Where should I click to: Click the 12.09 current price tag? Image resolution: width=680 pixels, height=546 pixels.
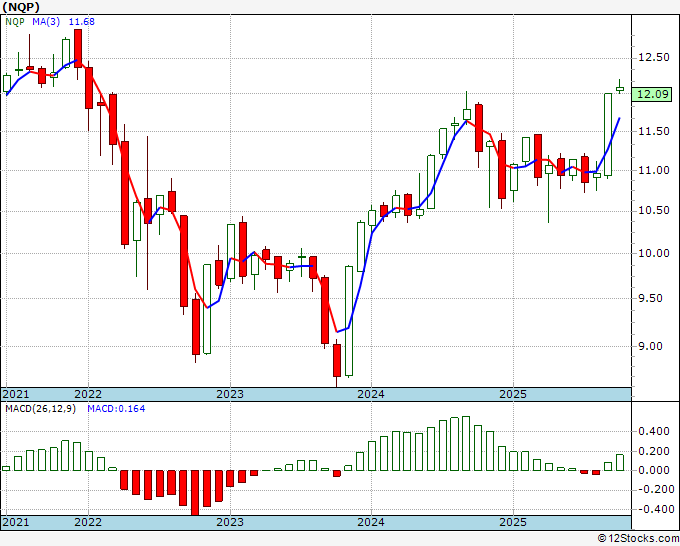651,94
